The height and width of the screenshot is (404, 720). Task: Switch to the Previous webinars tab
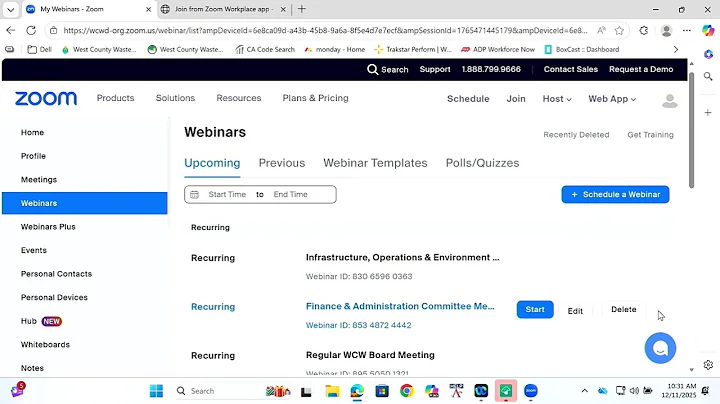(x=281, y=163)
